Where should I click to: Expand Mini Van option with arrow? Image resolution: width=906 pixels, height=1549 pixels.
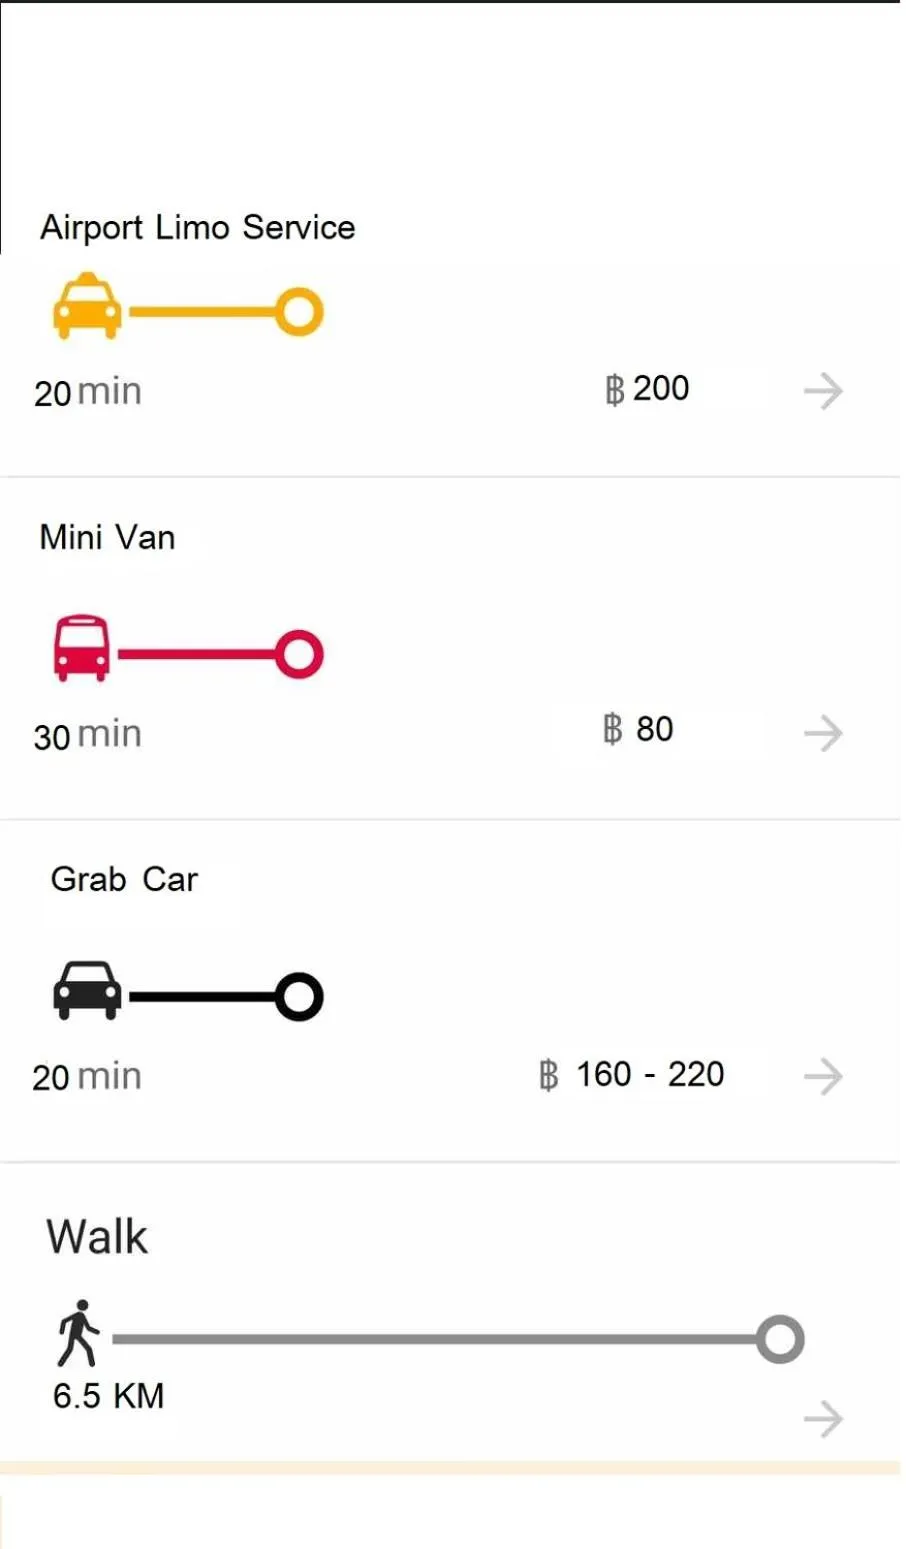[823, 734]
